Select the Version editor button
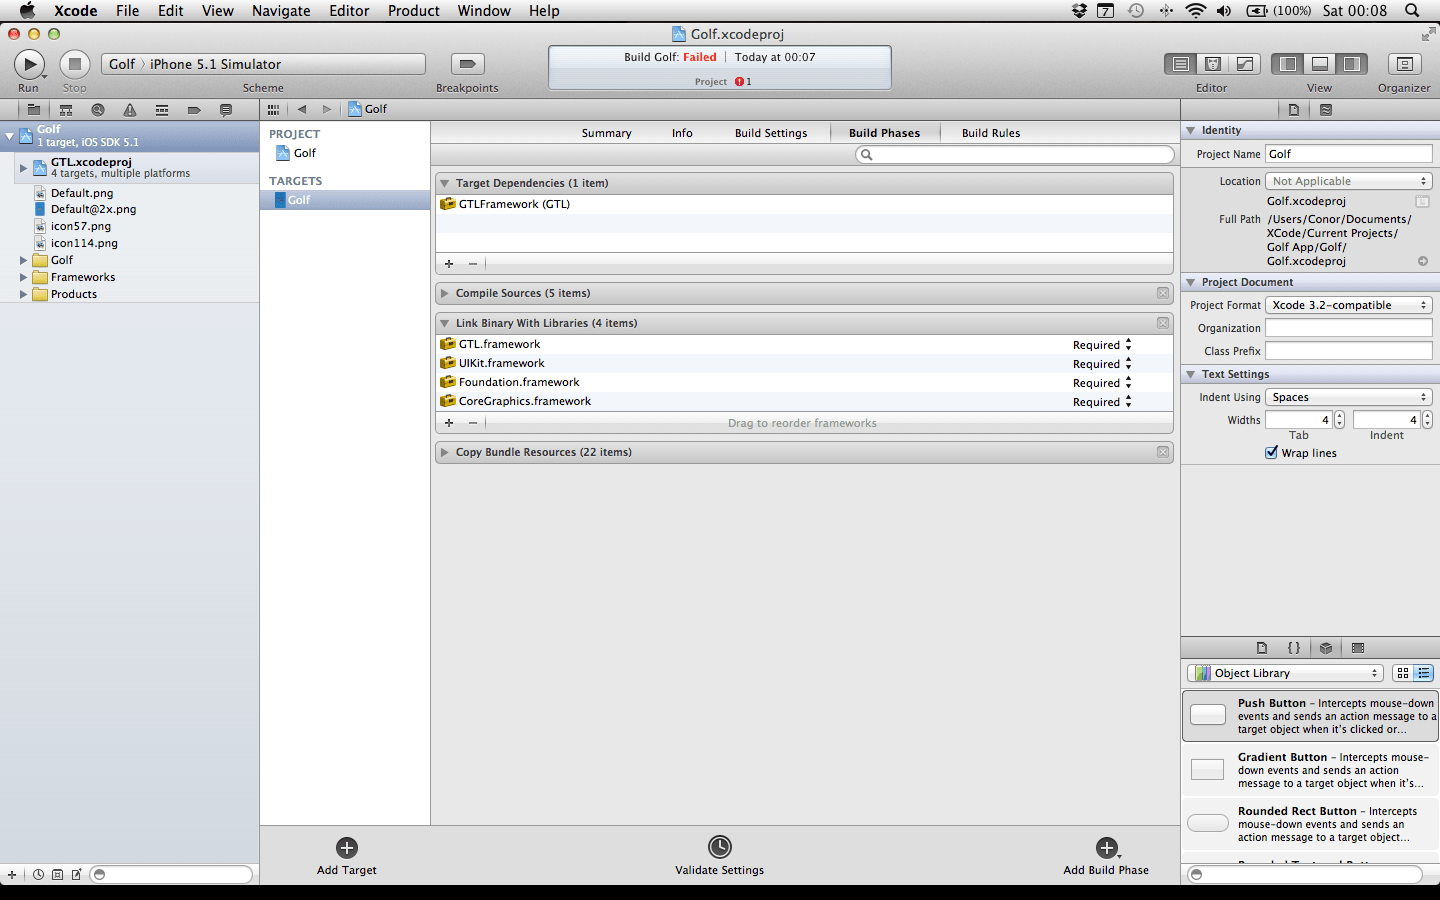1440x900 pixels. point(1244,64)
